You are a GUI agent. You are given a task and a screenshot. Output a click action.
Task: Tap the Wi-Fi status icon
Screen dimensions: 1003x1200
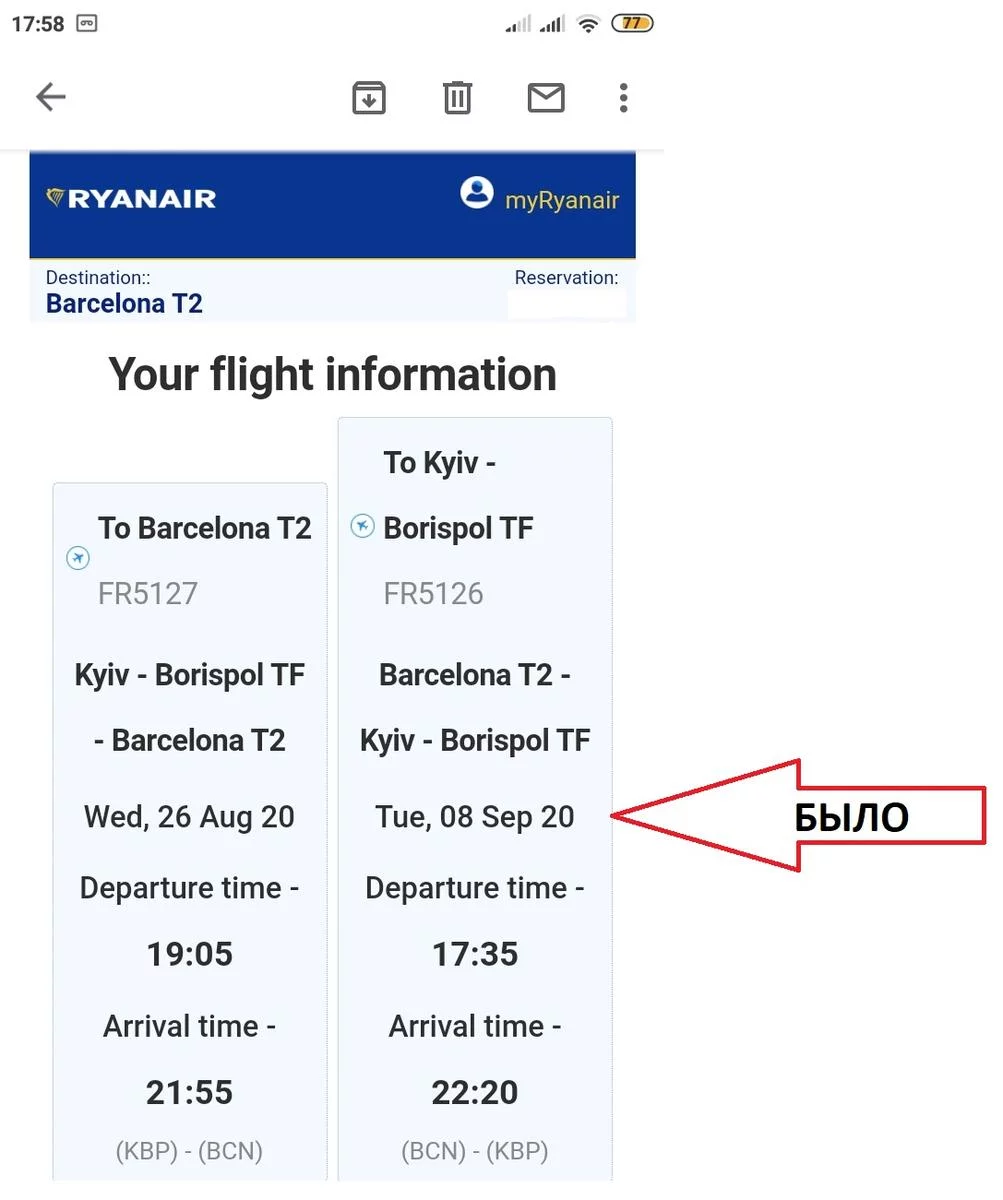(588, 24)
